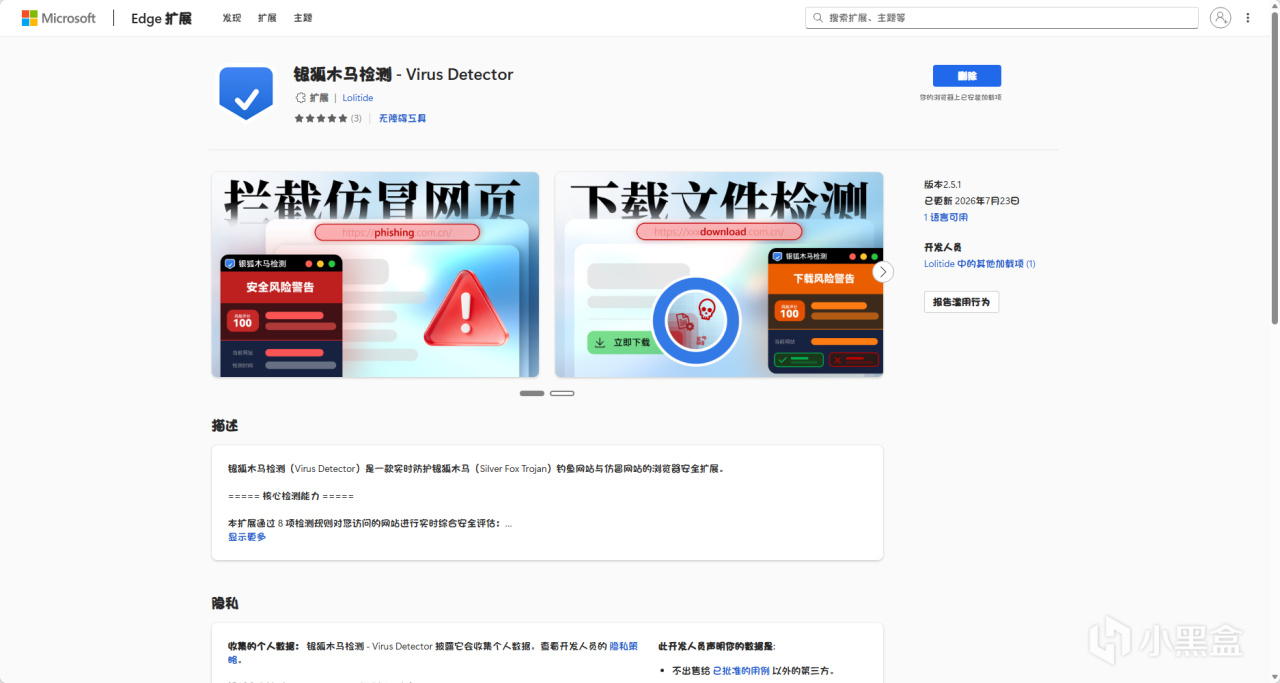Screen dimensions: 1280x683
Task: Click the extension puzzle icon beside 扩展
Action: pyautogui.click(x=300, y=98)
